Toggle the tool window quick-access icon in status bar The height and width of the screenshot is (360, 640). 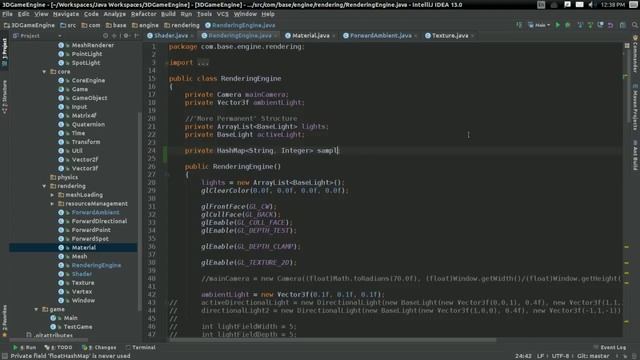tap(4, 356)
